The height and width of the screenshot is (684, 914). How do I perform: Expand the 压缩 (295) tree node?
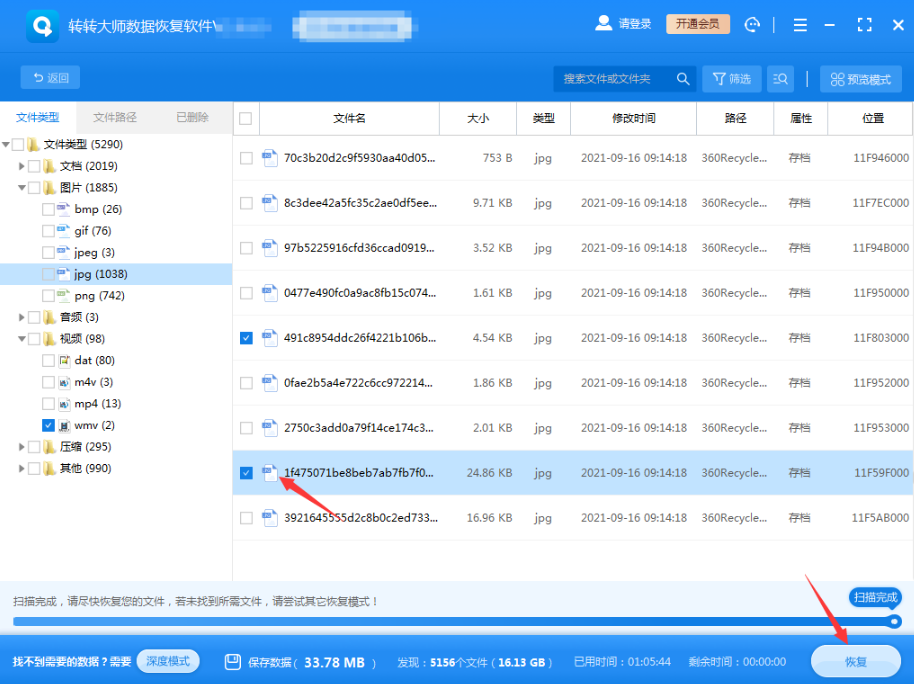pos(20,446)
